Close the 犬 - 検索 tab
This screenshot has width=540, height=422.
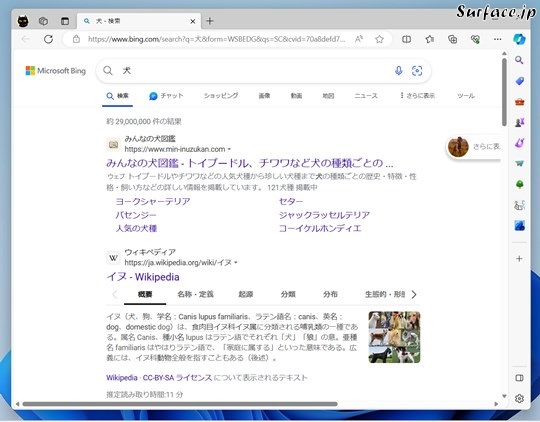[193, 21]
